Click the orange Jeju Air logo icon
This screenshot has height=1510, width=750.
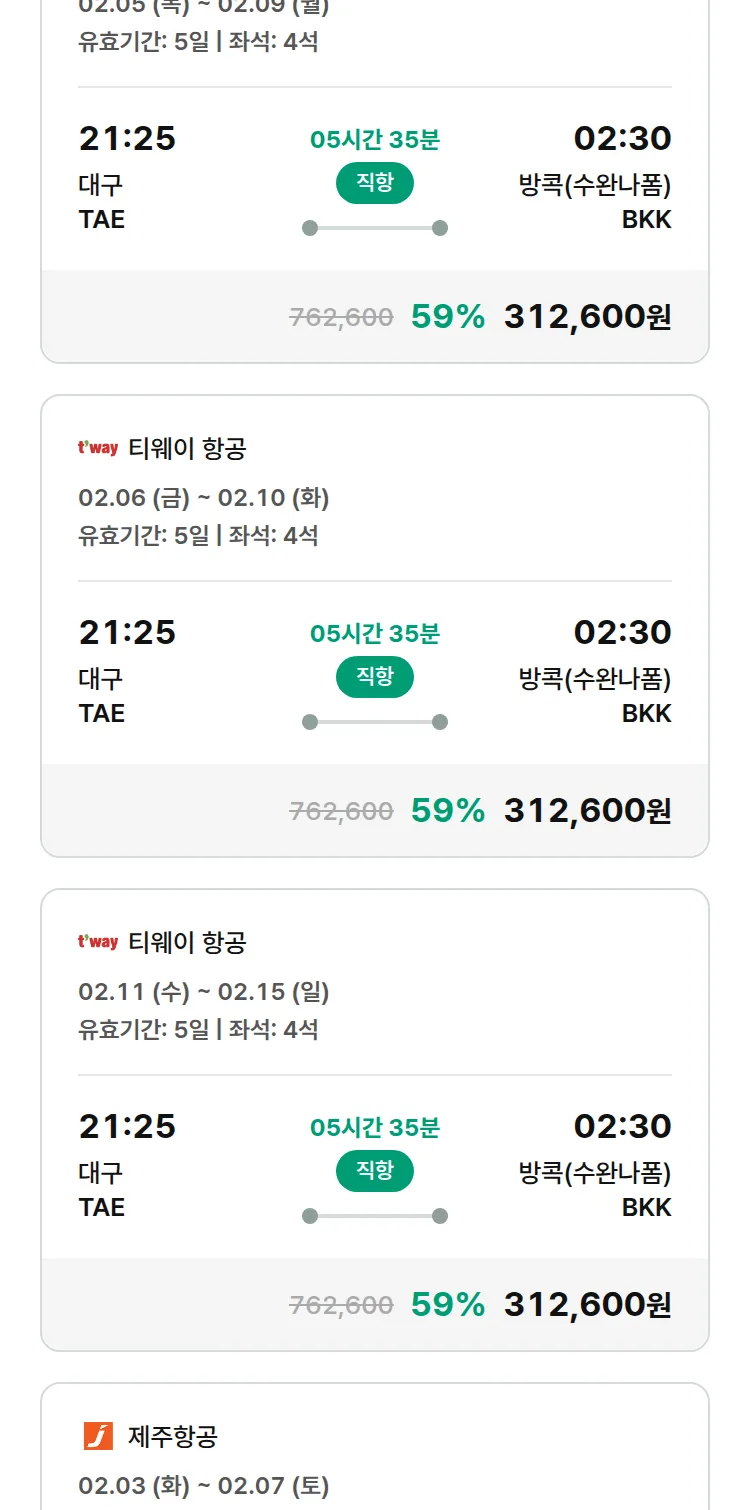pos(98,1436)
